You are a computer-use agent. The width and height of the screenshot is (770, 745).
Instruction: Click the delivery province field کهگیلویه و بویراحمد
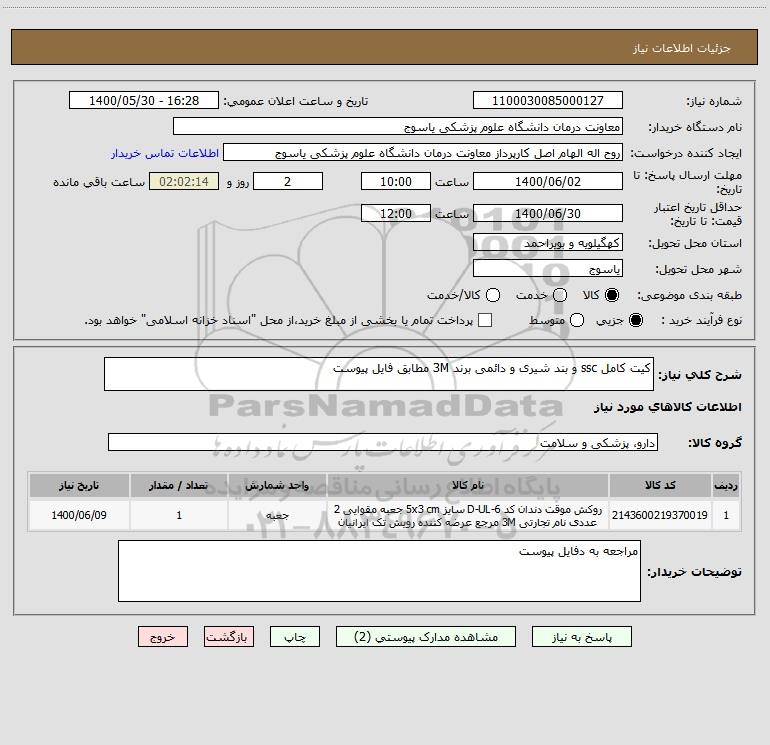548,242
